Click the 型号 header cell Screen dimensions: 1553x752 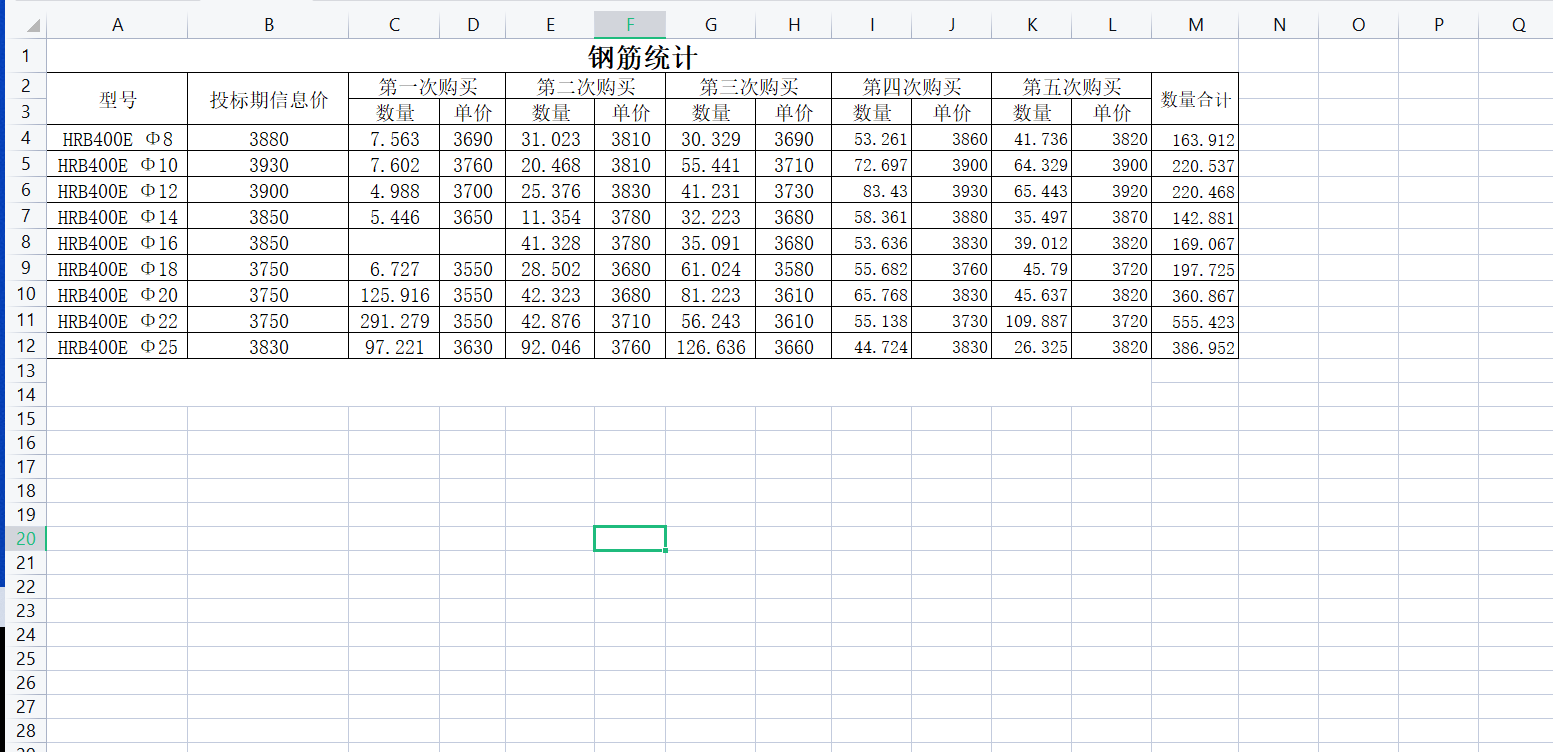click(x=117, y=99)
